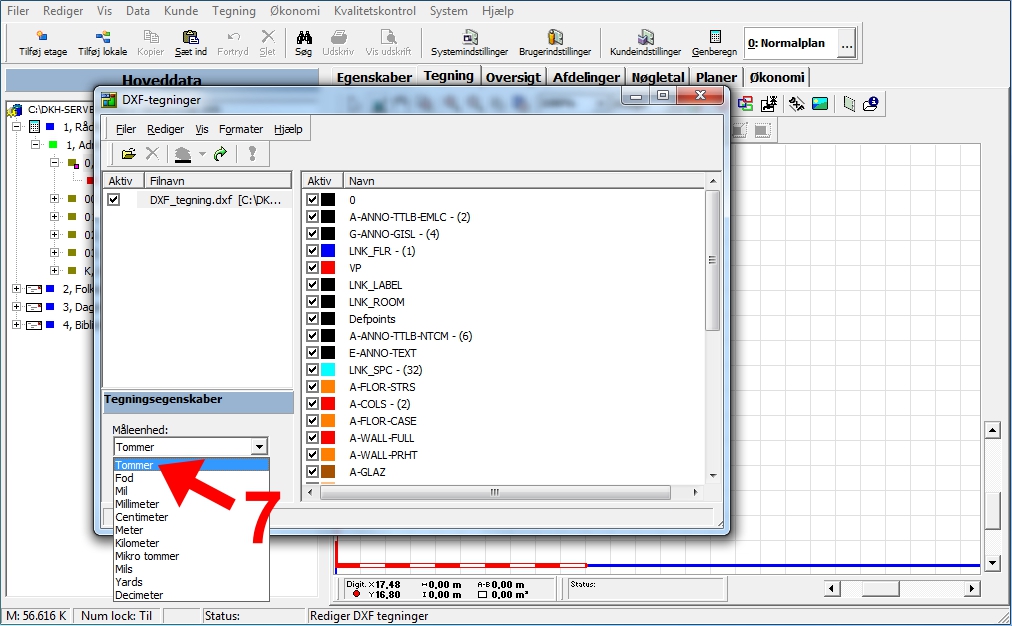This screenshot has width=1012, height=626.
Task: Click Navn column header in layer list
Action: coord(524,181)
